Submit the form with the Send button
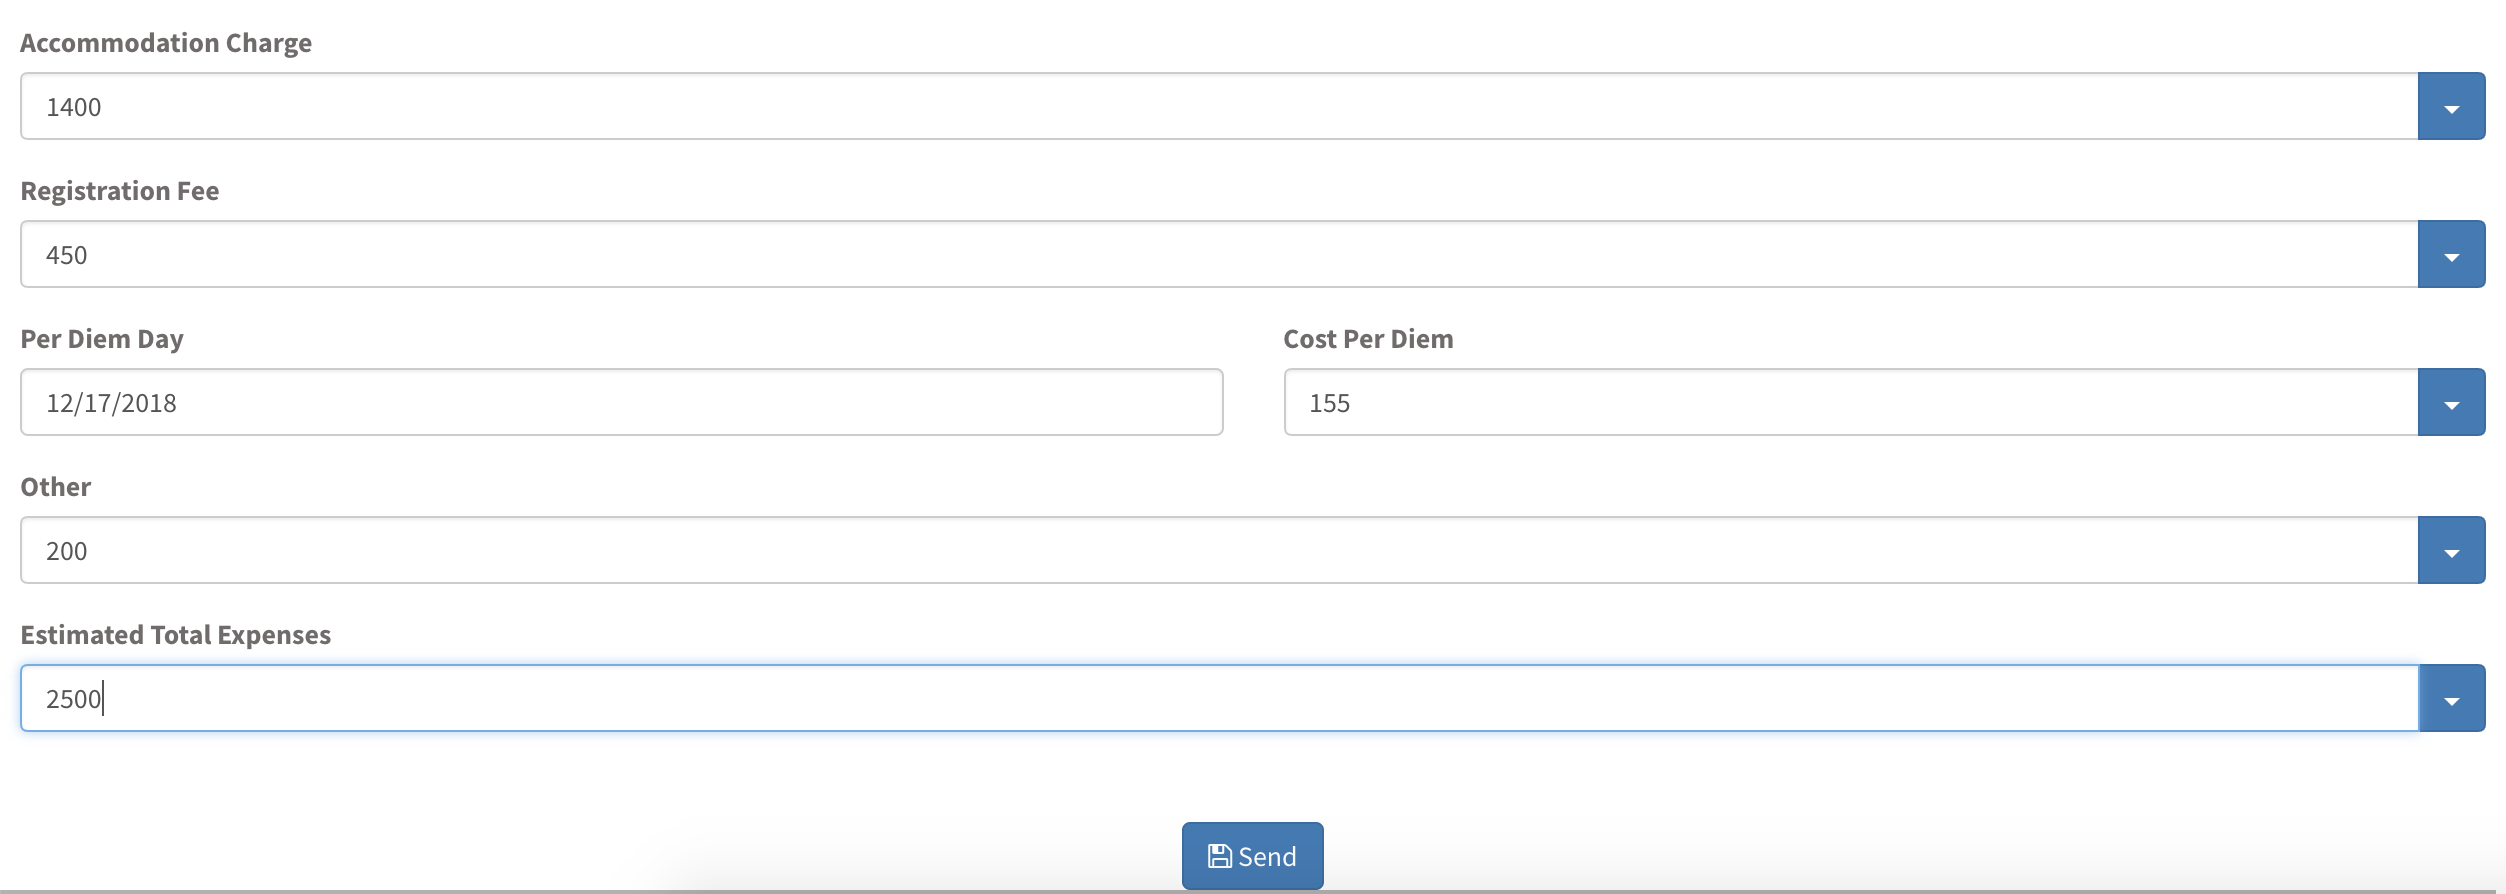Screen dimensions: 2506x894 pyautogui.click(x=1252, y=856)
